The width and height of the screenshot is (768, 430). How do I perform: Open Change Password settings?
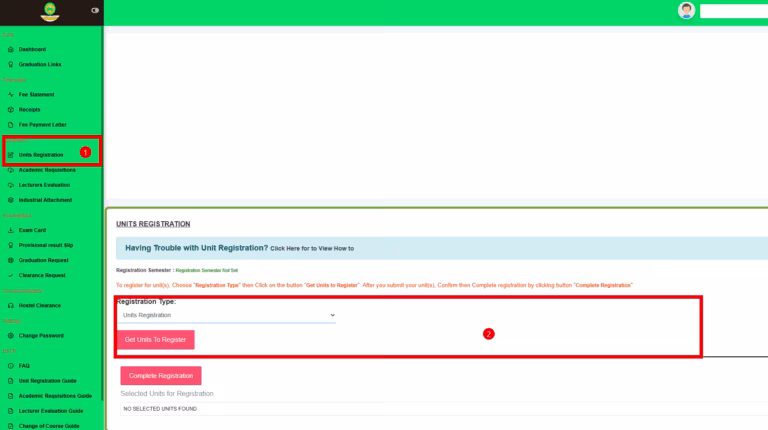[x=41, y=336]
